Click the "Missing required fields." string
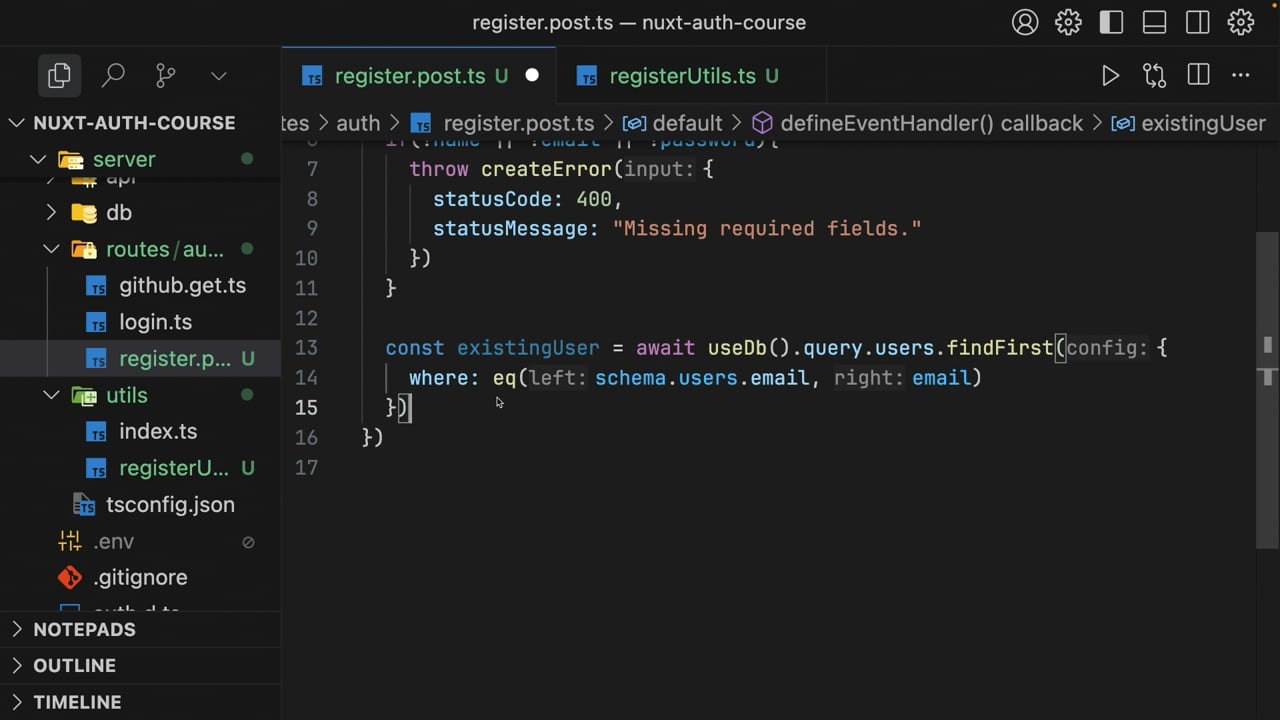Screen dimensions: 1280x720 pyautogui.click(x=767, y=228)
